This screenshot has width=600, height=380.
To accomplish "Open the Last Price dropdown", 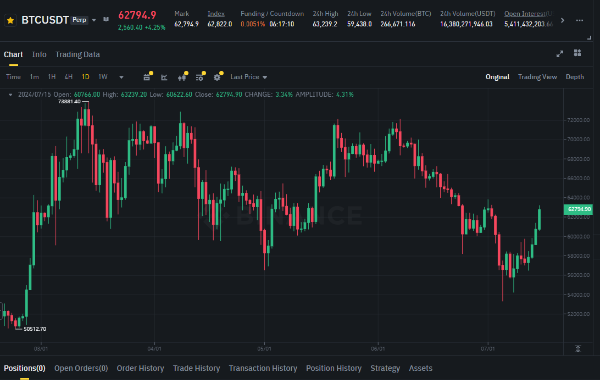I will point(248,77).
